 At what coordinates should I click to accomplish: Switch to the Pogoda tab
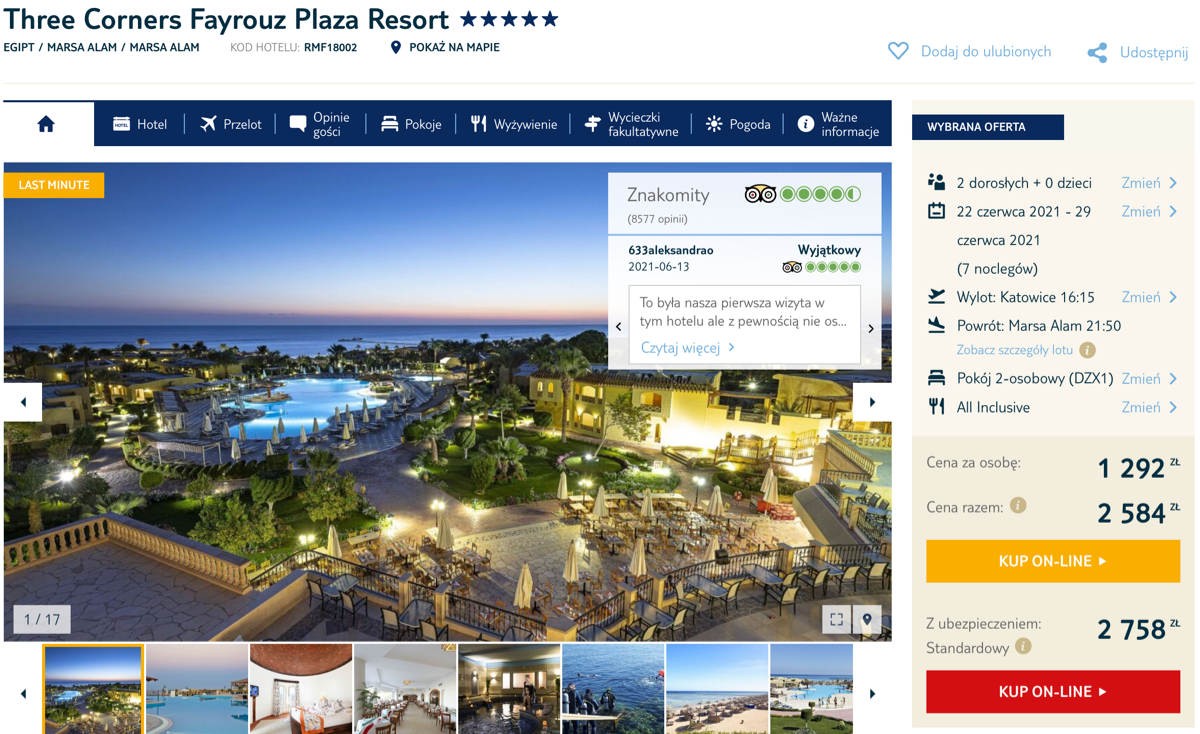coord(738,124)
